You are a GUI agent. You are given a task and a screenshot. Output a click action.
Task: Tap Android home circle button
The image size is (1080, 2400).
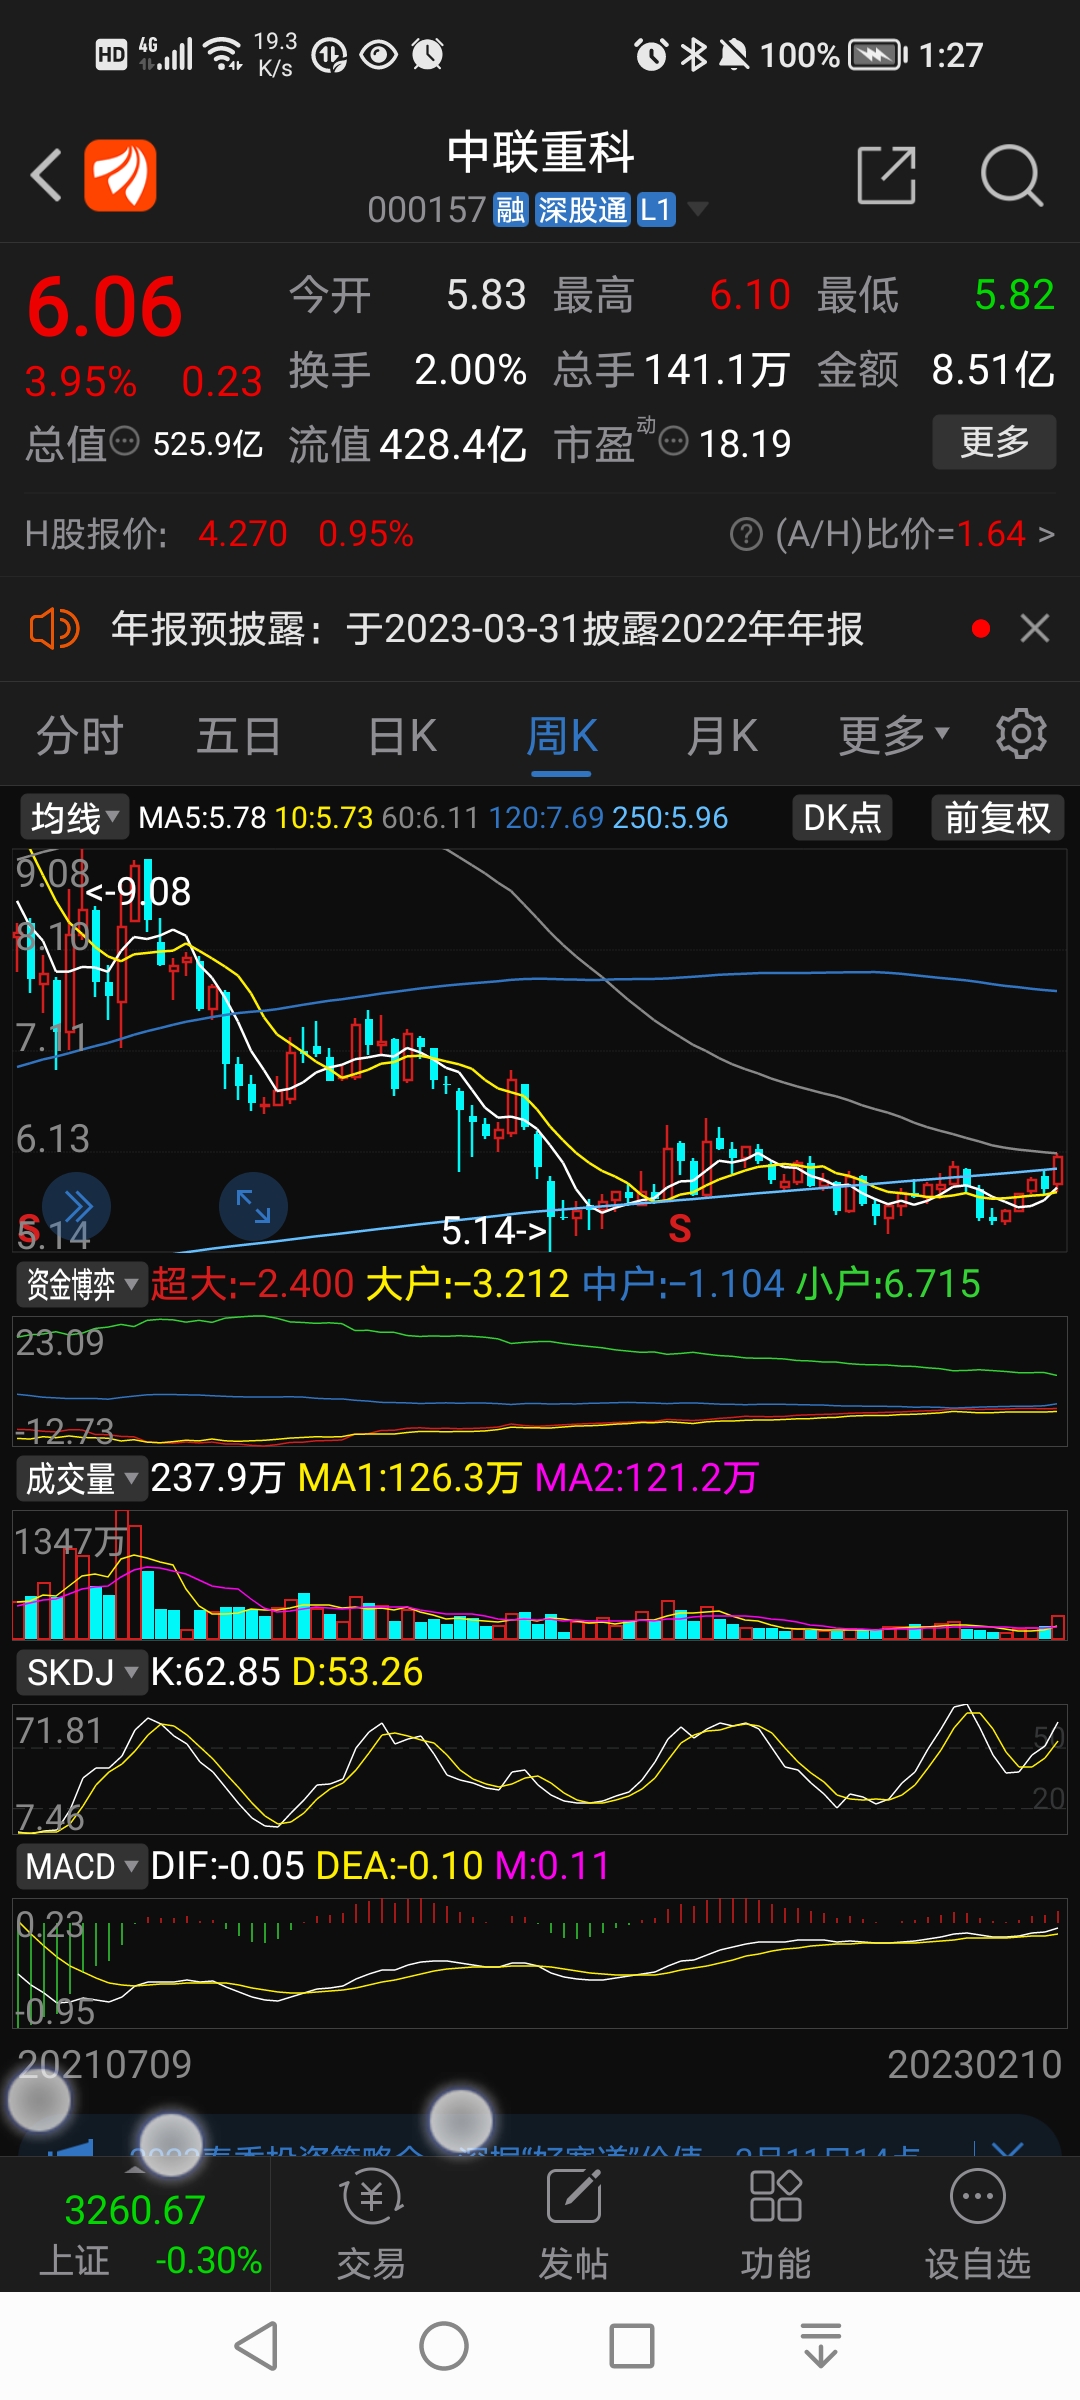tap(444, 2346)
